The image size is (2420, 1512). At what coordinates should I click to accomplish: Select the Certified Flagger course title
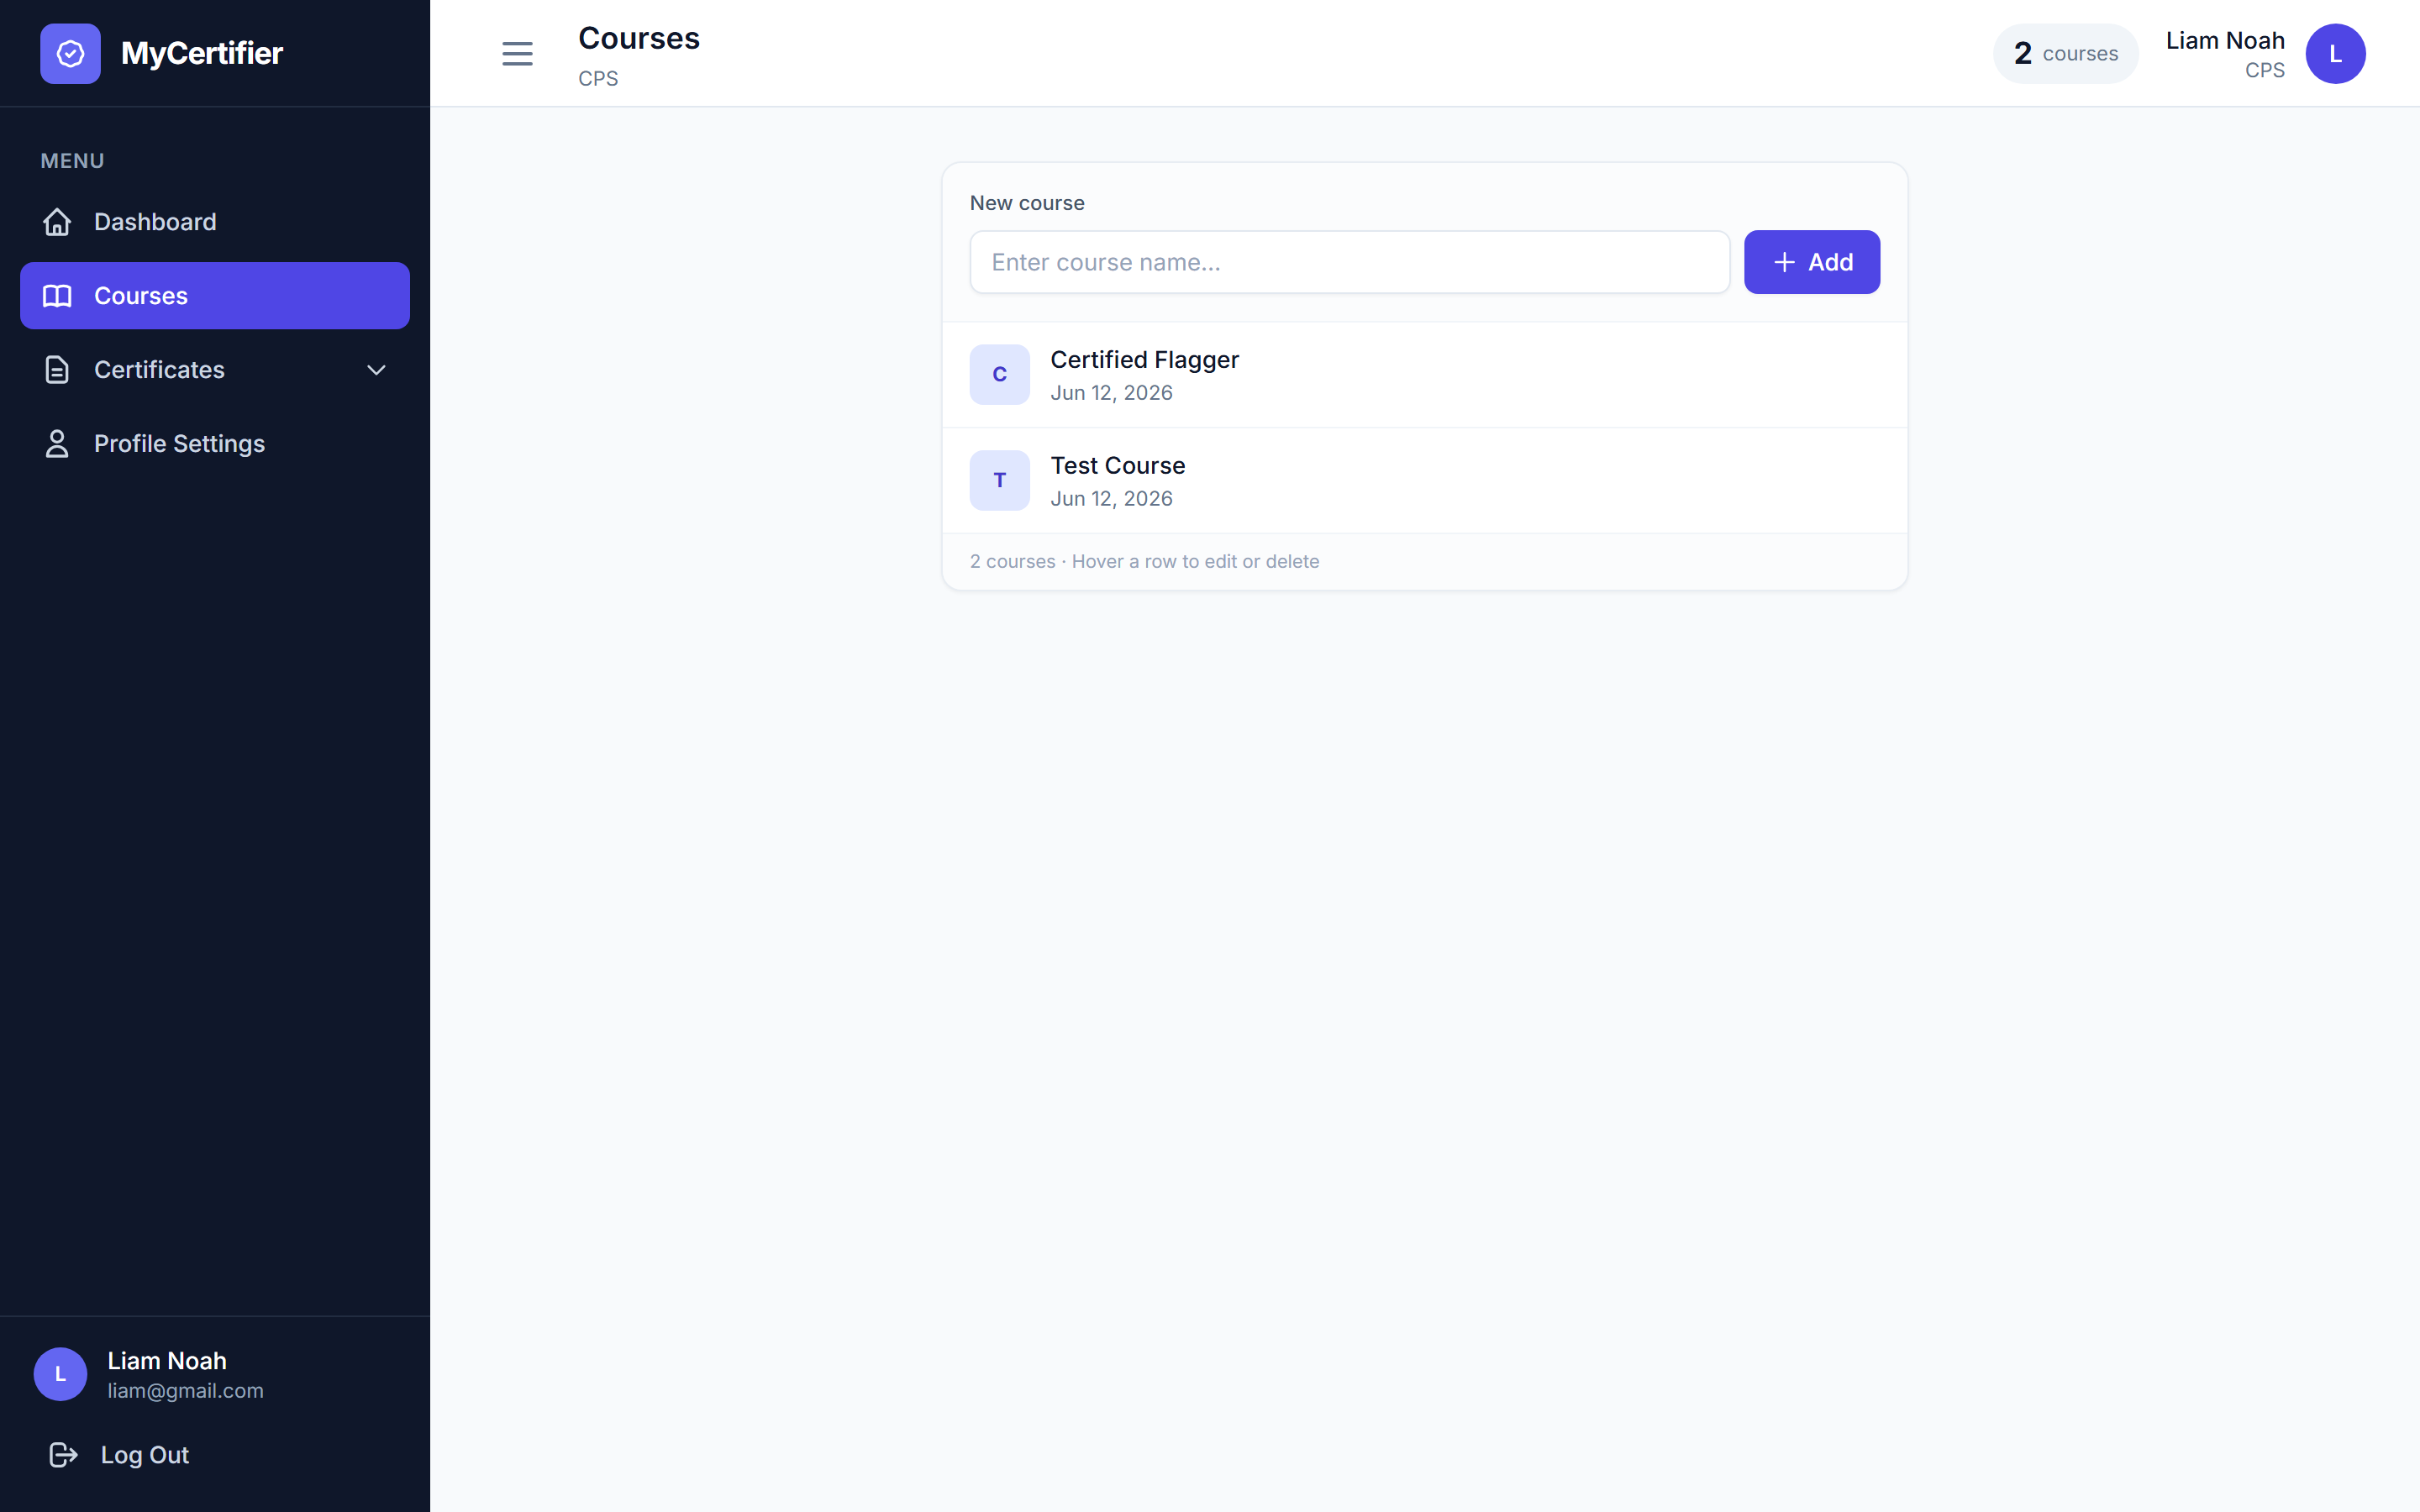[x=1144, y=360]
